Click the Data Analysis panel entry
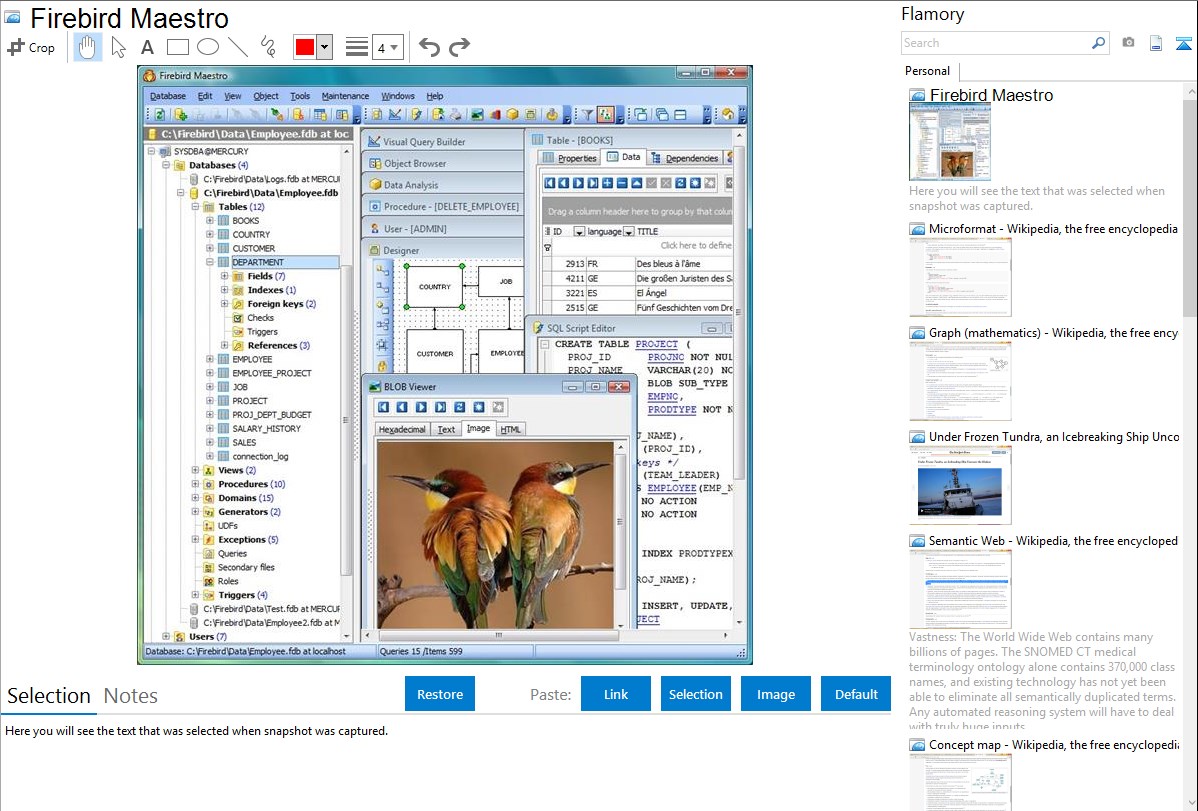The image size is (1198, 811). [442, 185]
